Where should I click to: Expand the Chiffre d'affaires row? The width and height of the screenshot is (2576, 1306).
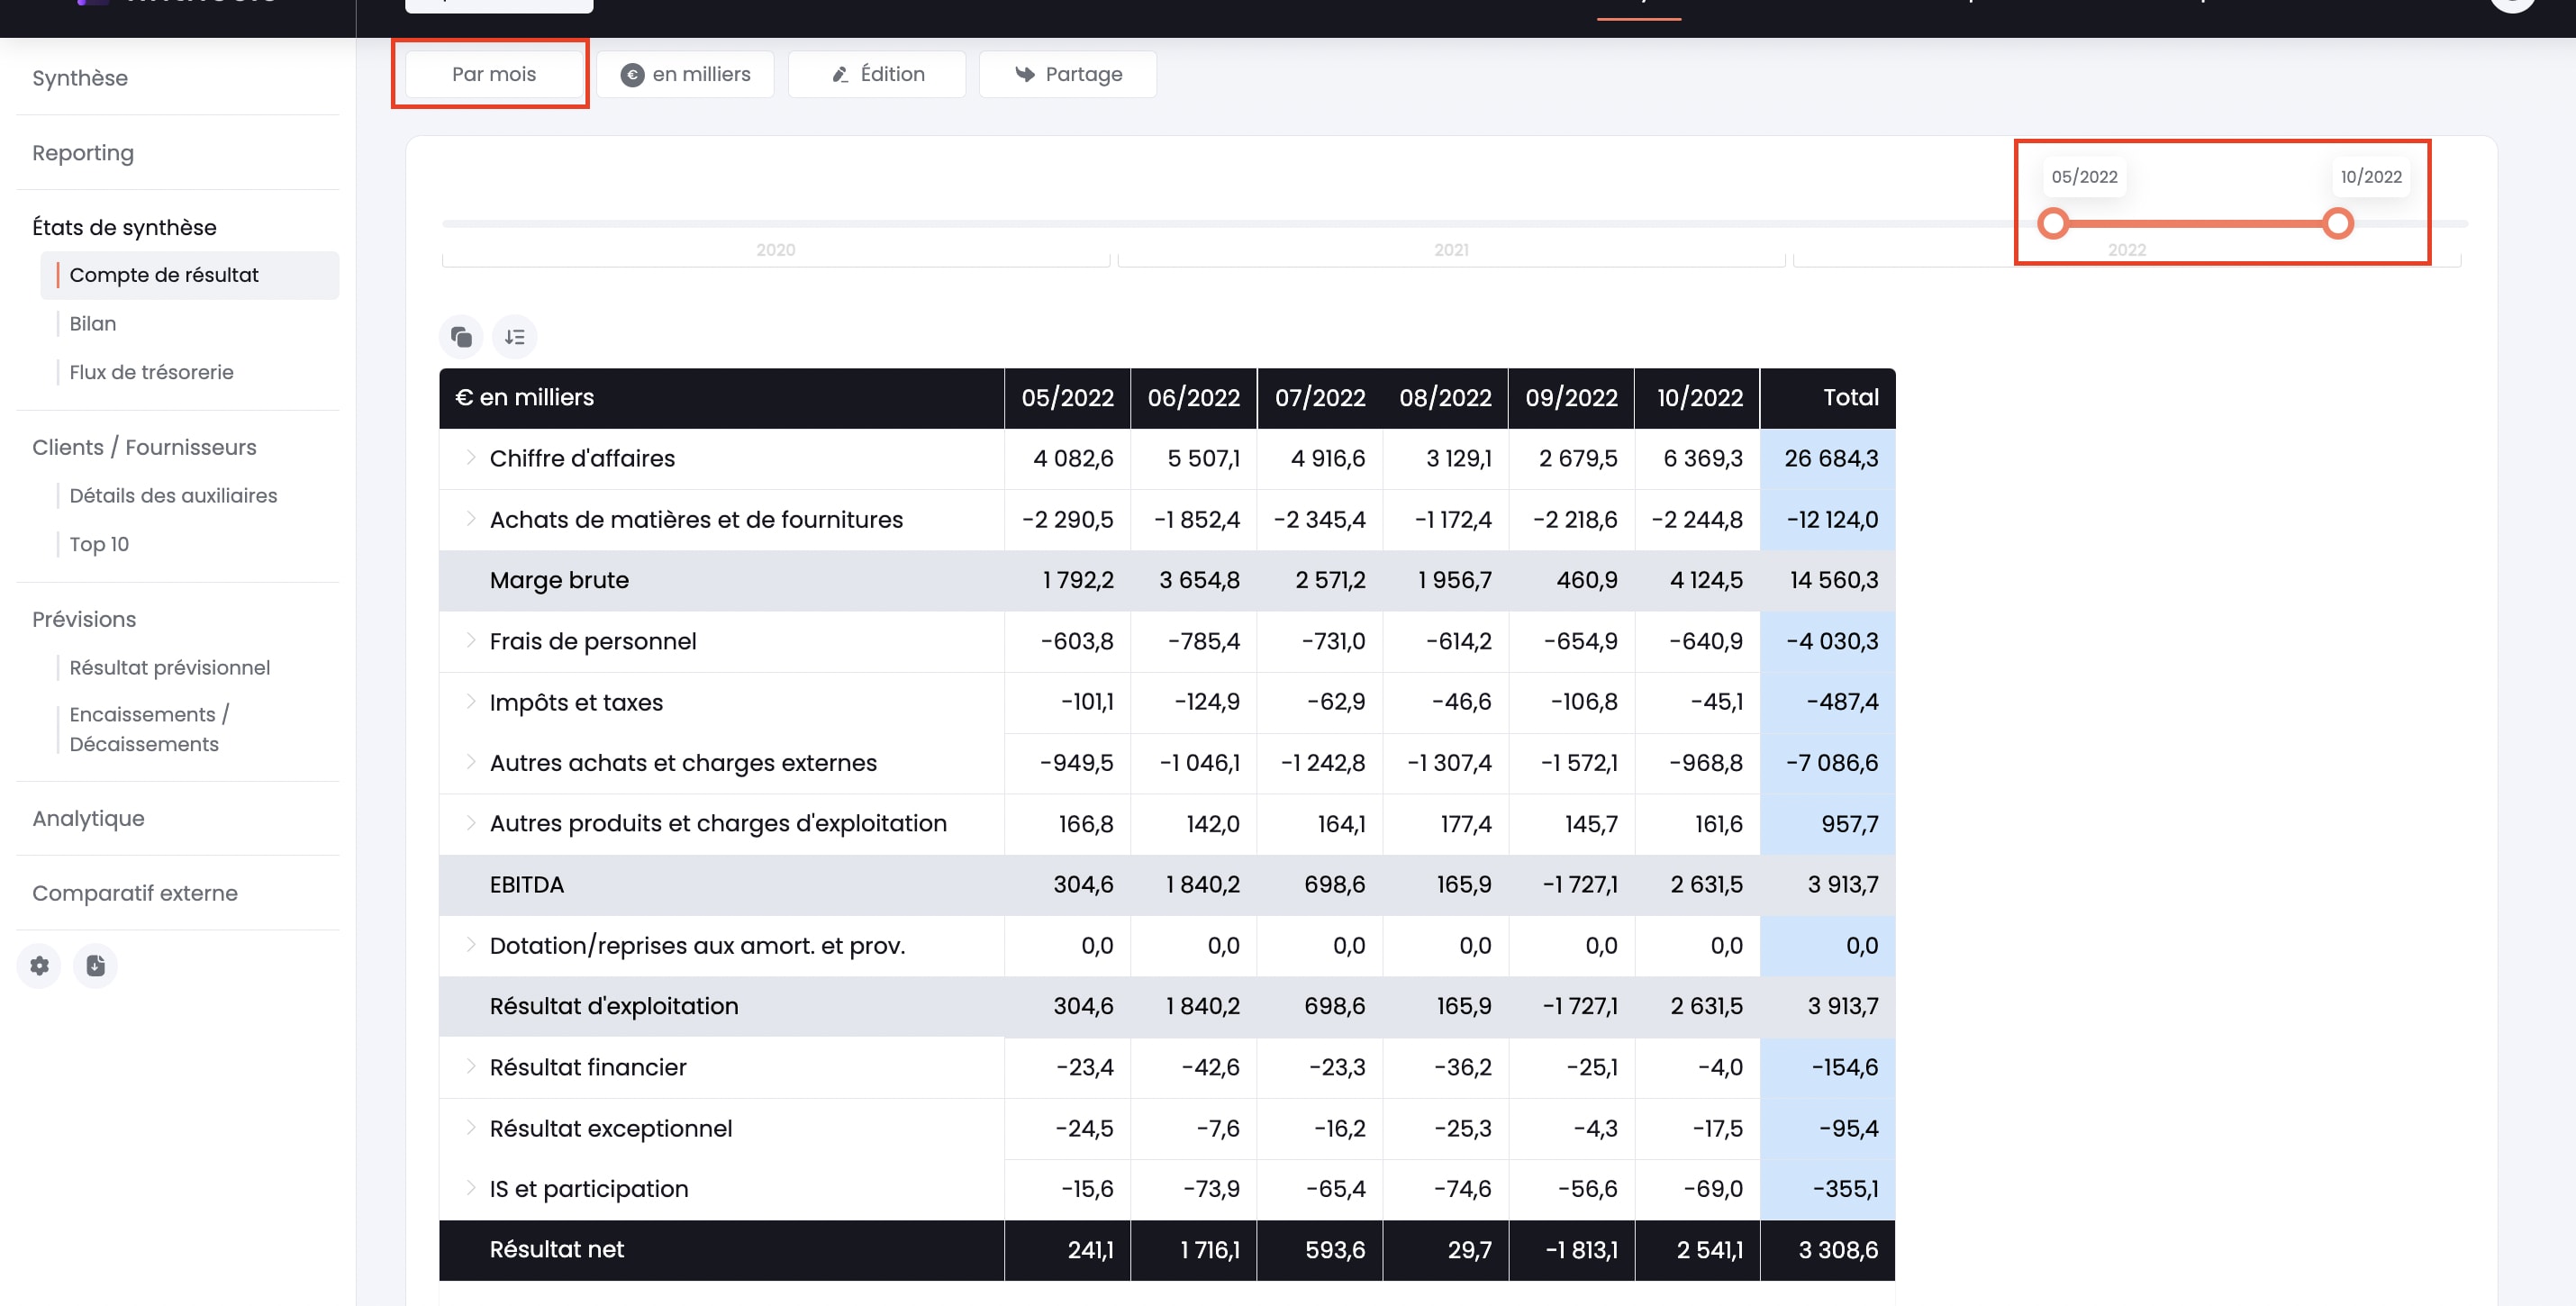(471, 458)
